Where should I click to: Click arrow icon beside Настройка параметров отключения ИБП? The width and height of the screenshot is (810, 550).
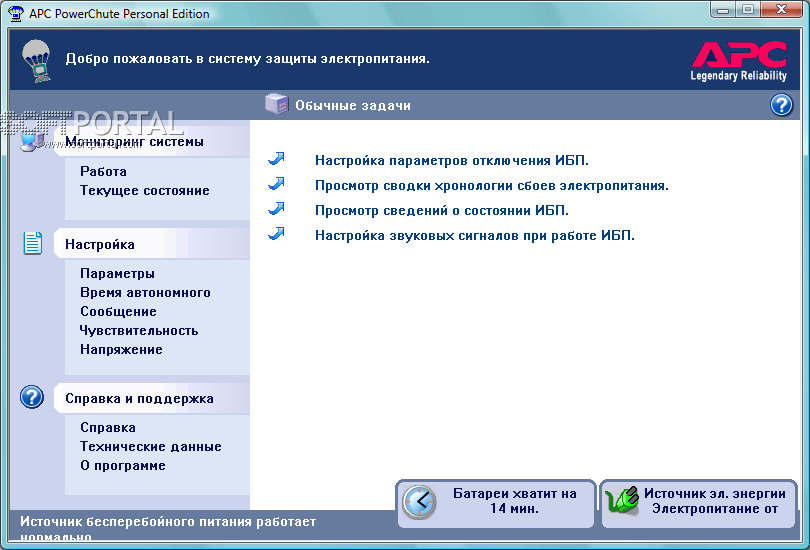276,159
